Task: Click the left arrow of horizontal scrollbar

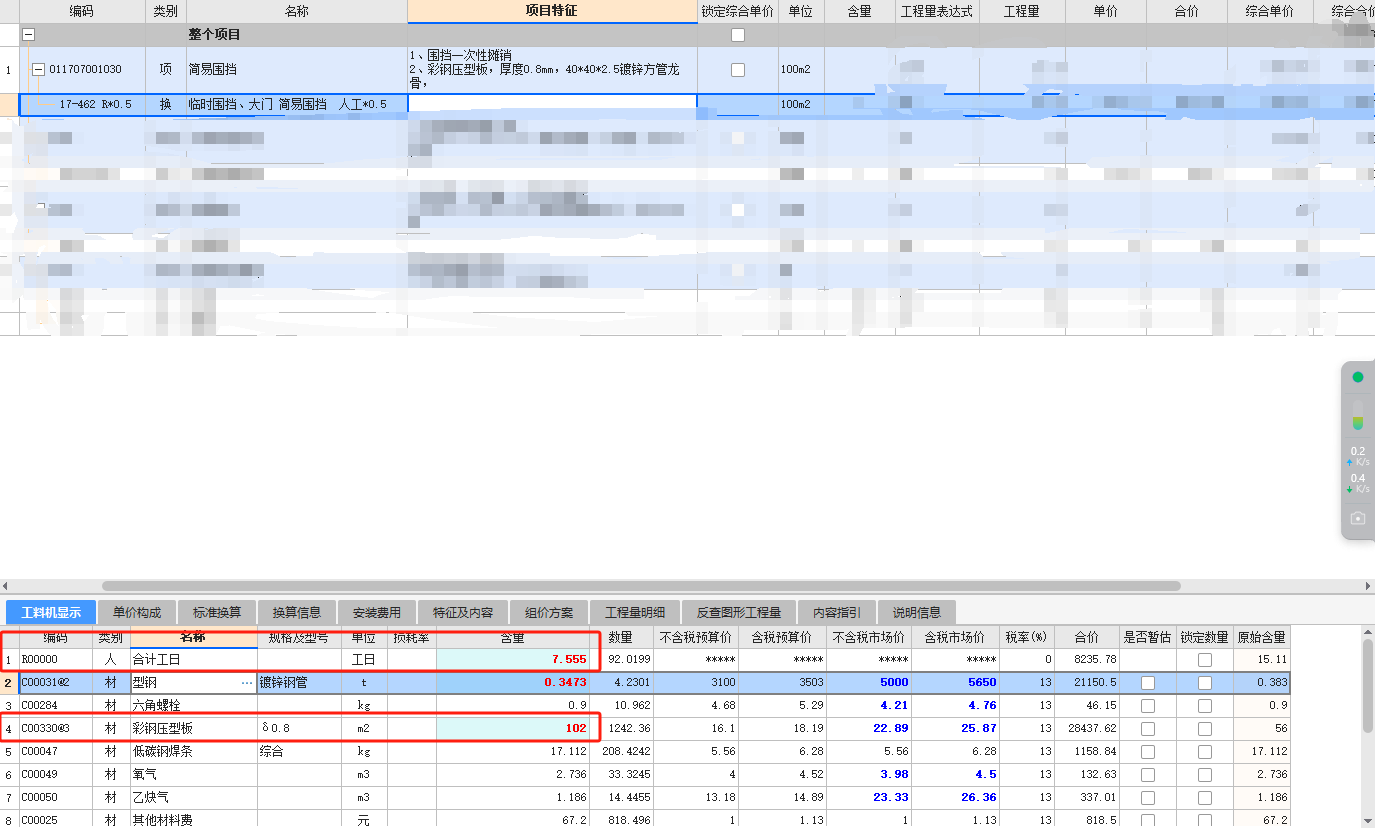Action: pyautogui.click(x=5, y=586)
